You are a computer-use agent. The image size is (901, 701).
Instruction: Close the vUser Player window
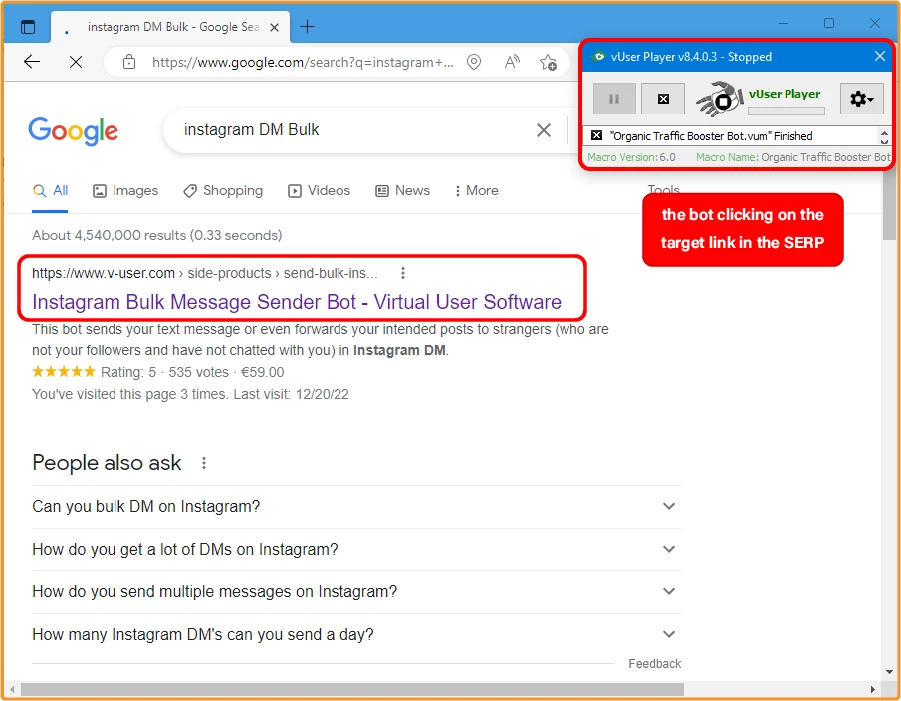tap(880, 56)
